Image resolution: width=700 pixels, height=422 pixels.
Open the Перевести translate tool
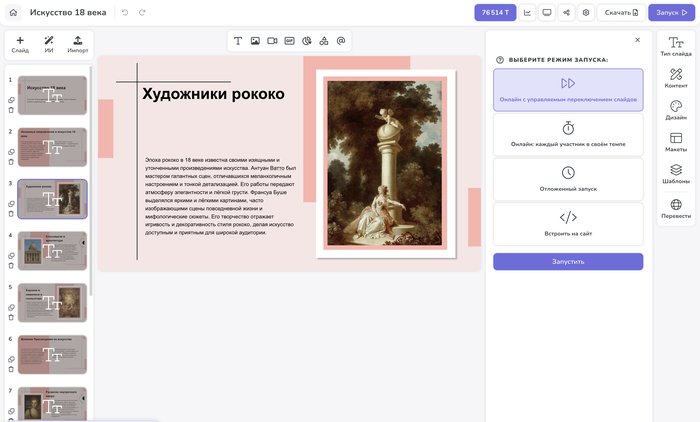676,209
